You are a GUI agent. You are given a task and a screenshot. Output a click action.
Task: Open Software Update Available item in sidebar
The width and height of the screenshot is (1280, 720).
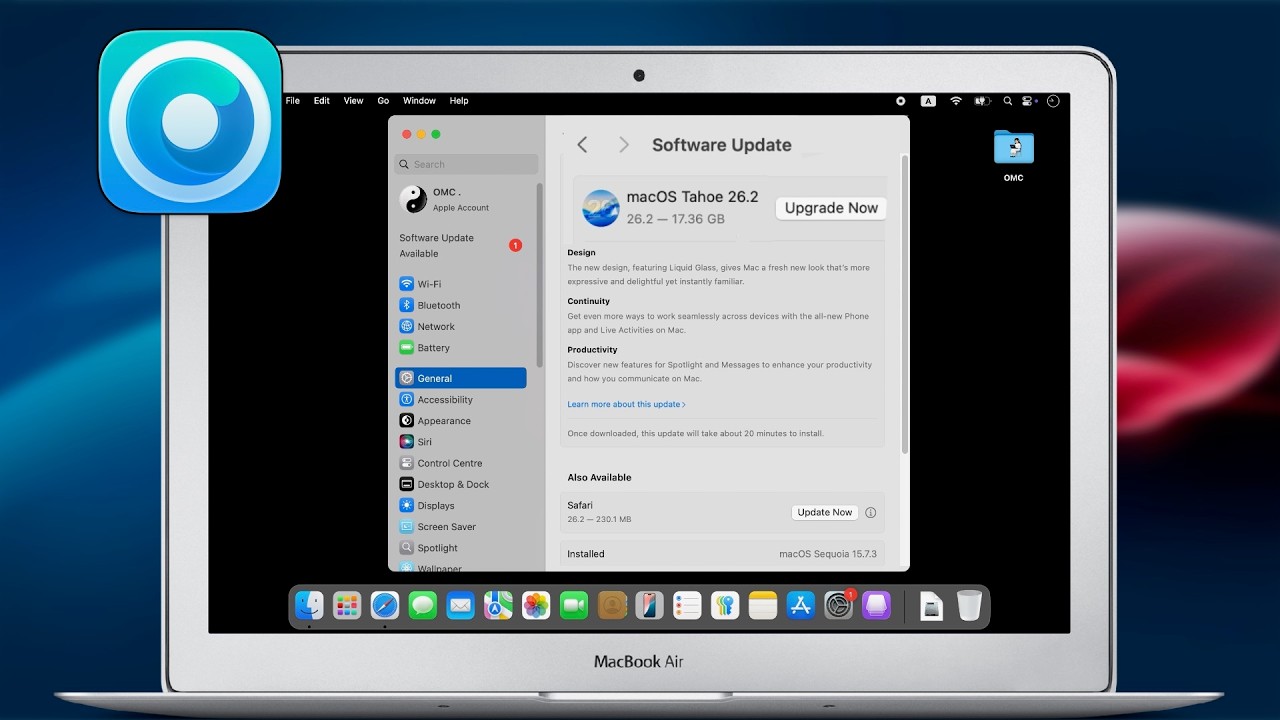460,246
